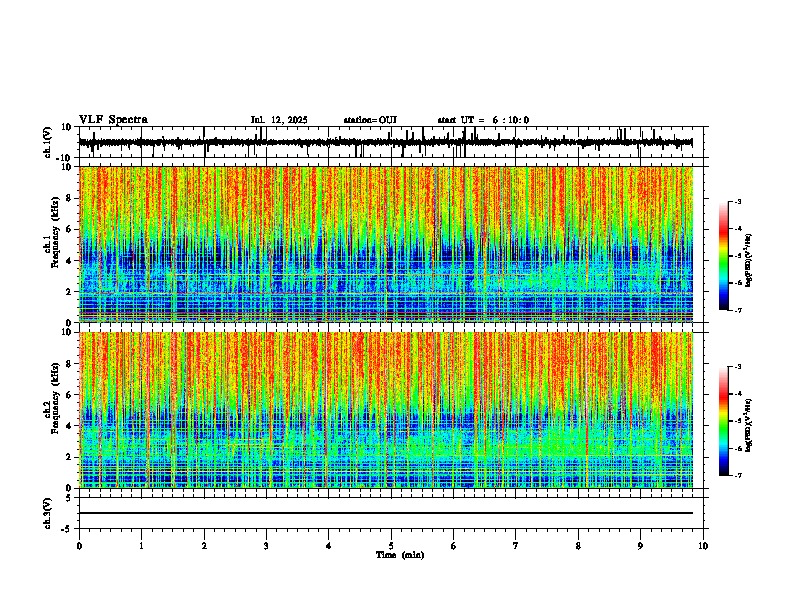792x612 pixels.
Task: Click the '1' minute tick on time axis
Action: pos(141,546)
